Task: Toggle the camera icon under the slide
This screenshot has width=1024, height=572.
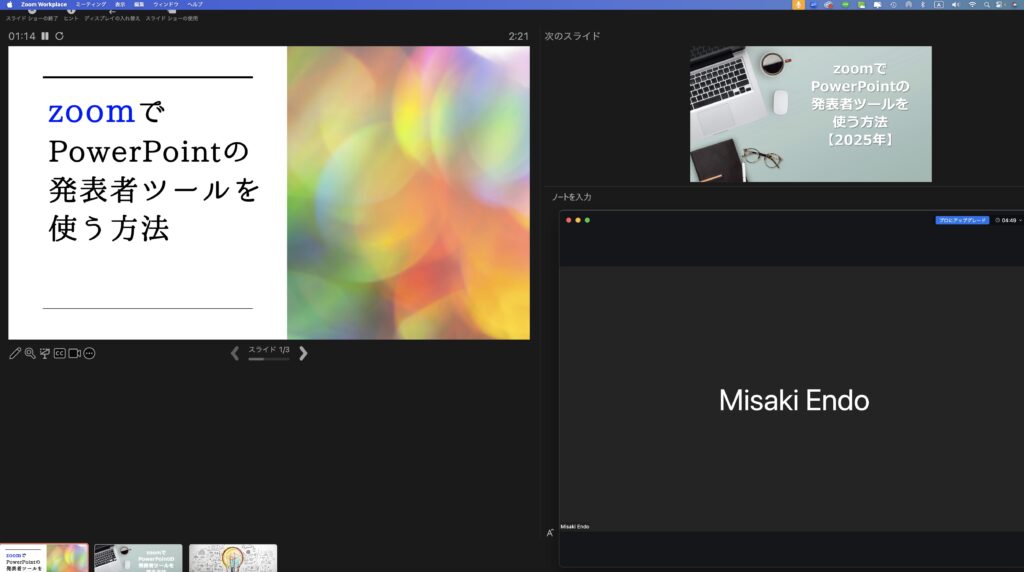Action: coord(74,353)
